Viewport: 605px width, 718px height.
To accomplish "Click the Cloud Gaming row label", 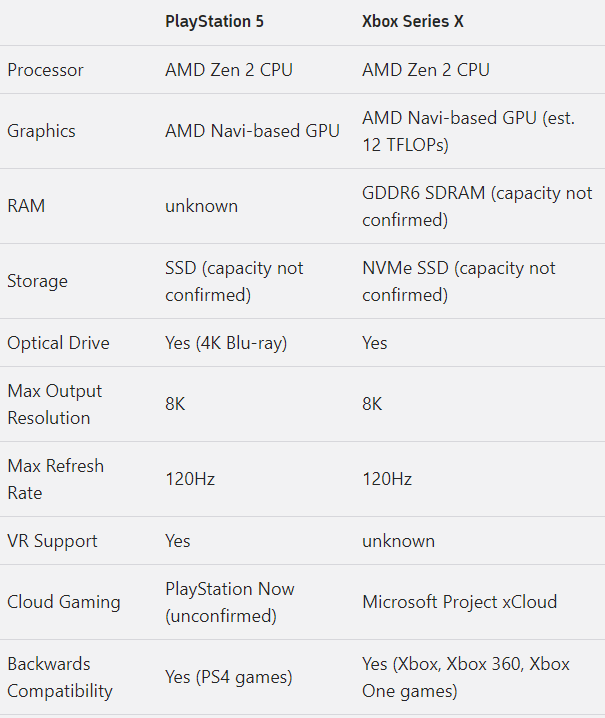I will coord(63,602).
